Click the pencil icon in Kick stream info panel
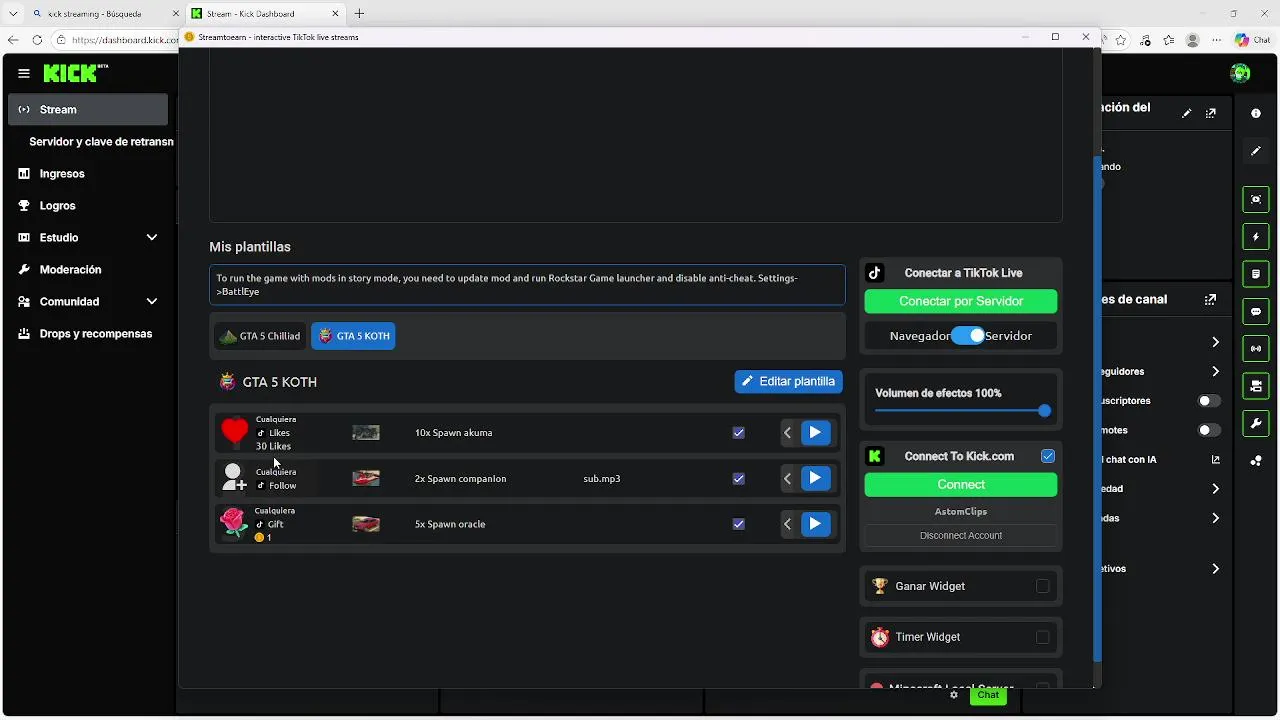The image size is (1280, 720). point(1187,114)
